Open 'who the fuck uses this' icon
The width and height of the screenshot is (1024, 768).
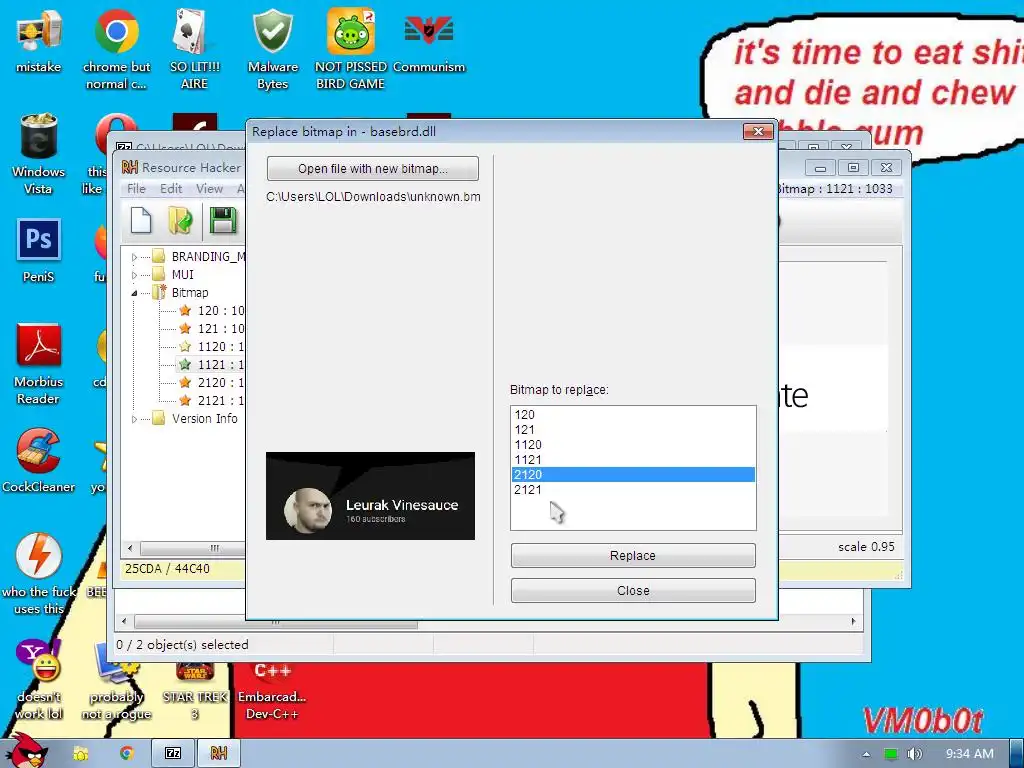click(39, 575)
